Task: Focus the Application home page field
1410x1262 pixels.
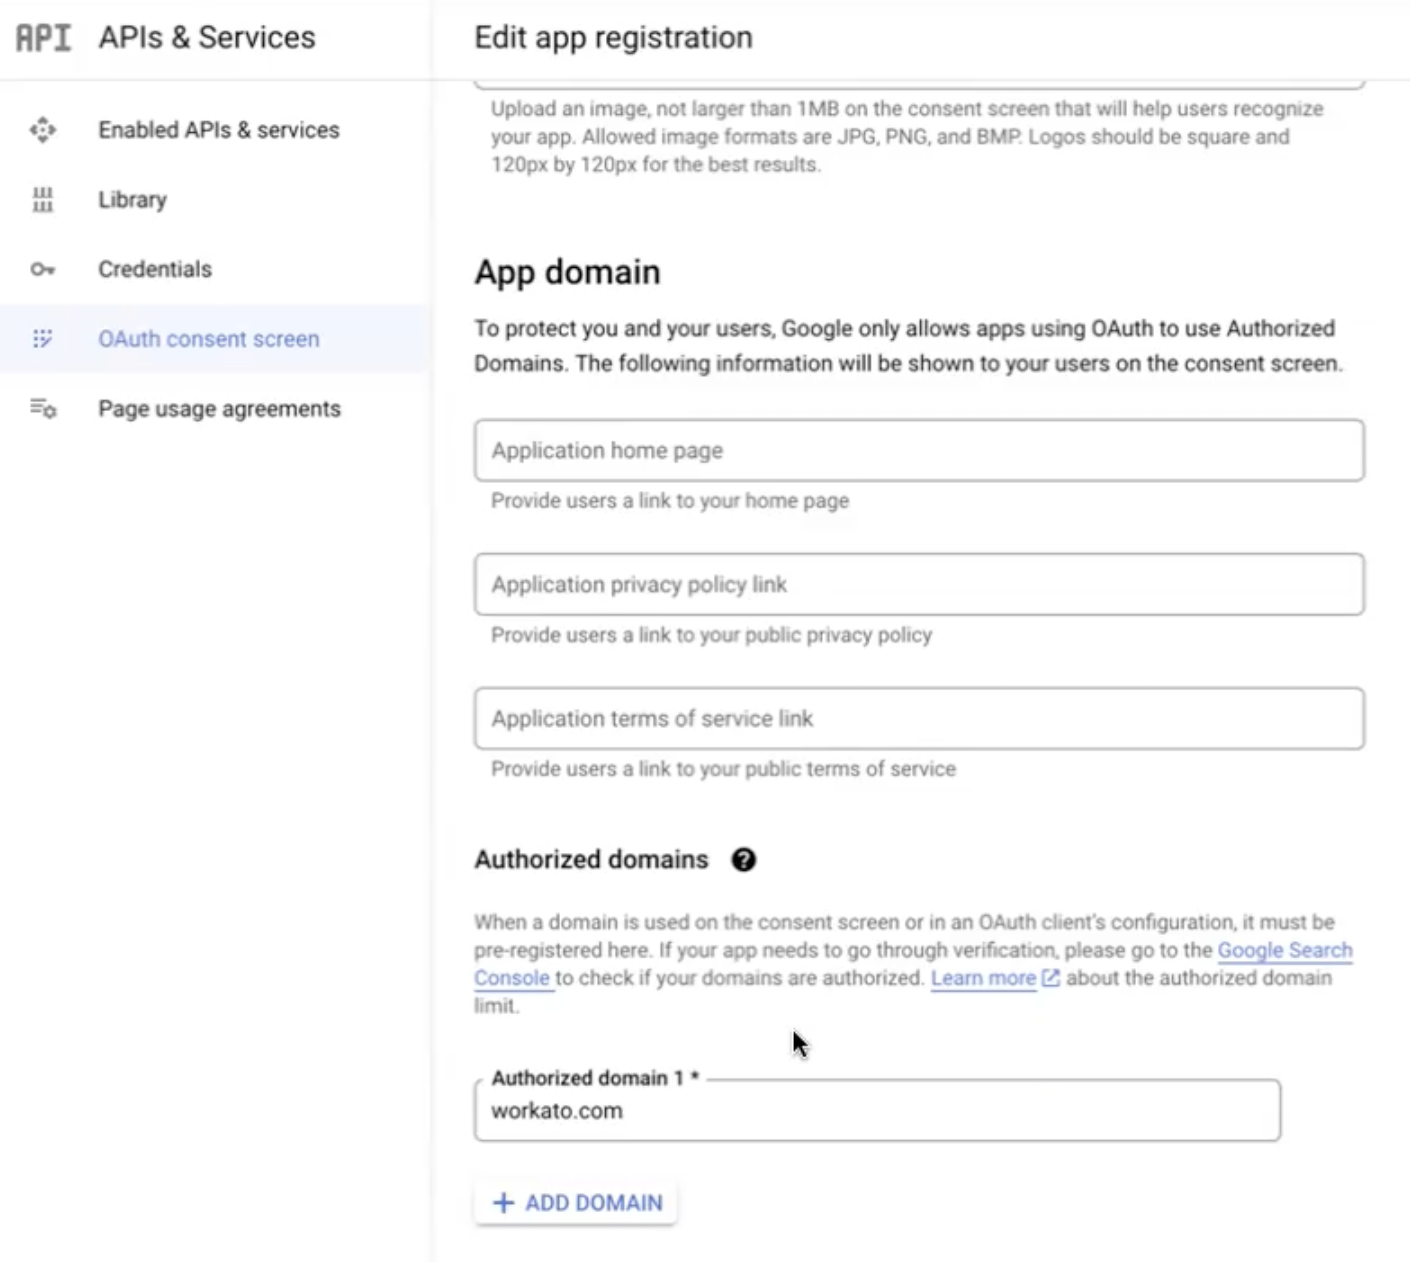Action: [918, 451]
